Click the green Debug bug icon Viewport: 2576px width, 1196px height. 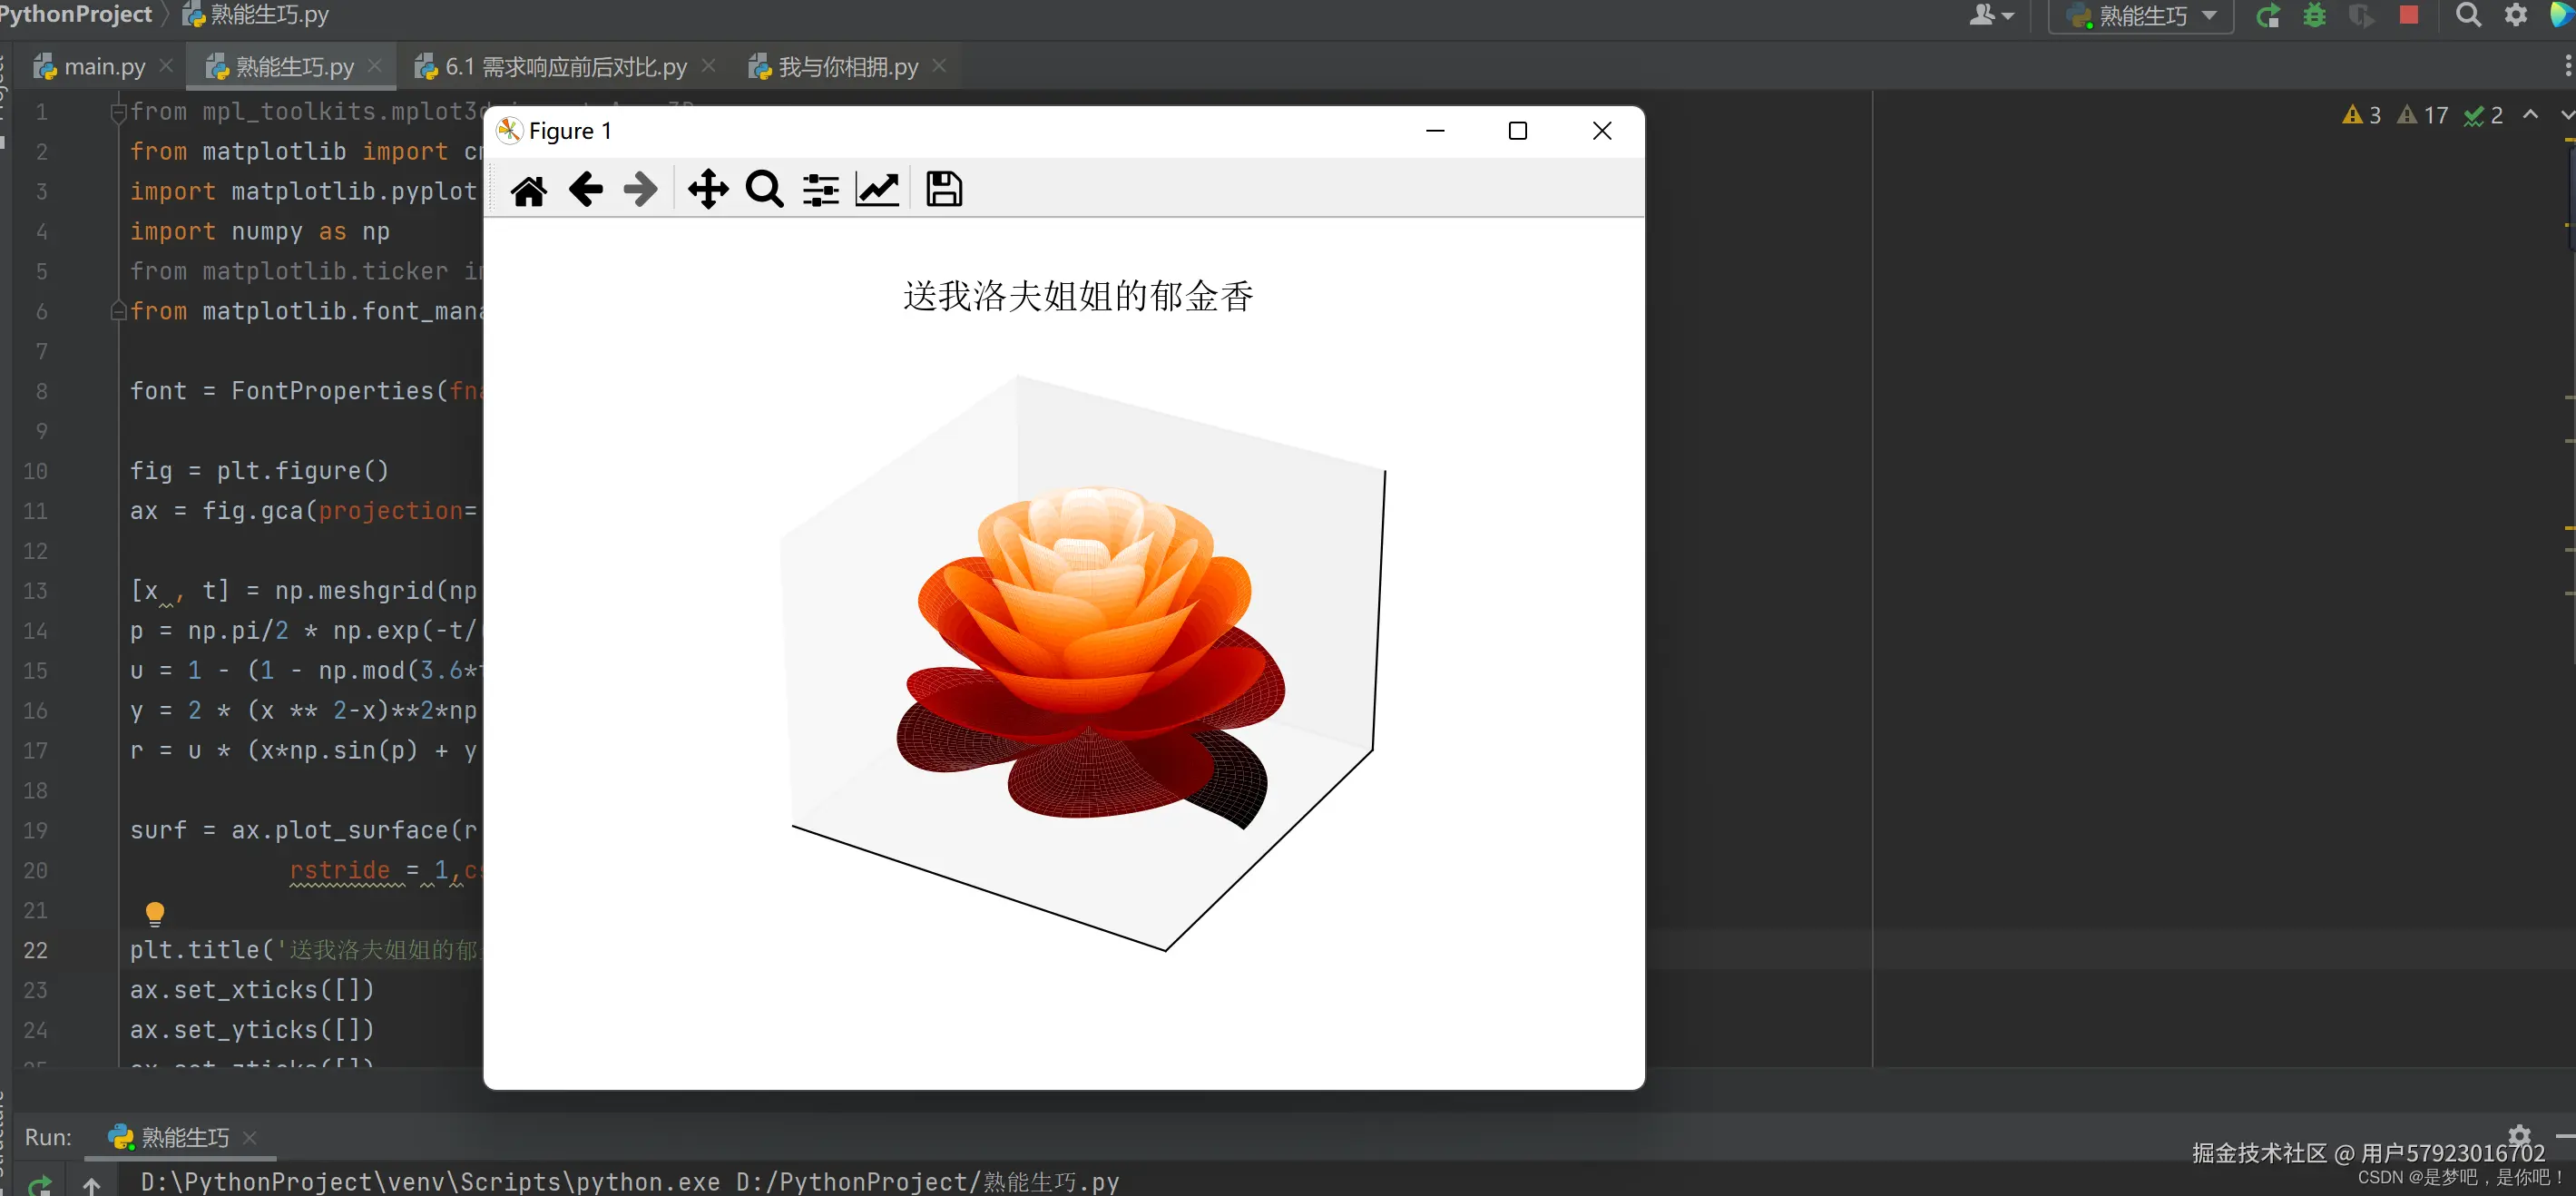(x=2314, y=15)
